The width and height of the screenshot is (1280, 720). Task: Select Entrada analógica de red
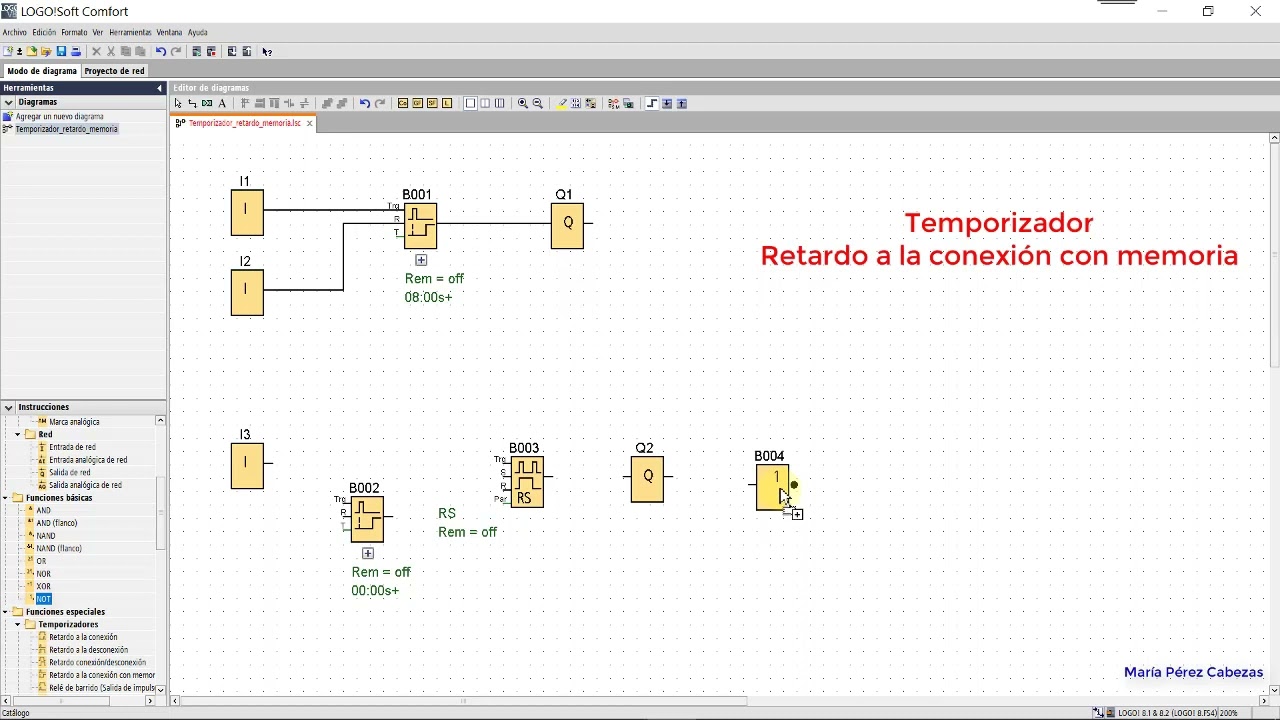[88, 460]
